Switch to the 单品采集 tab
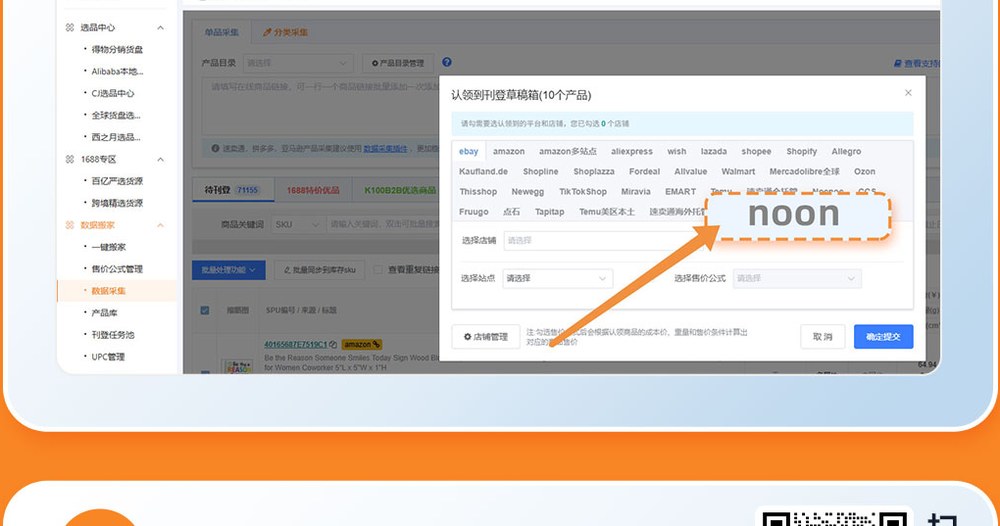1000x526 pixels. click(x=221, y=32)
